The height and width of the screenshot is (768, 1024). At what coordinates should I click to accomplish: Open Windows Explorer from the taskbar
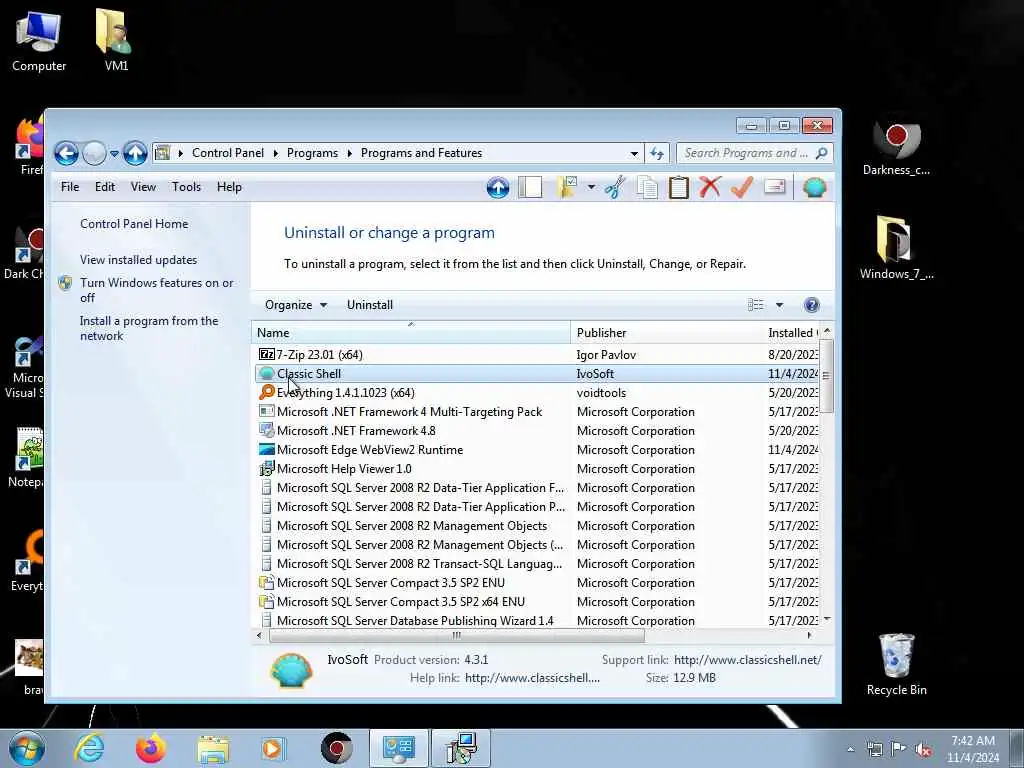214,749
